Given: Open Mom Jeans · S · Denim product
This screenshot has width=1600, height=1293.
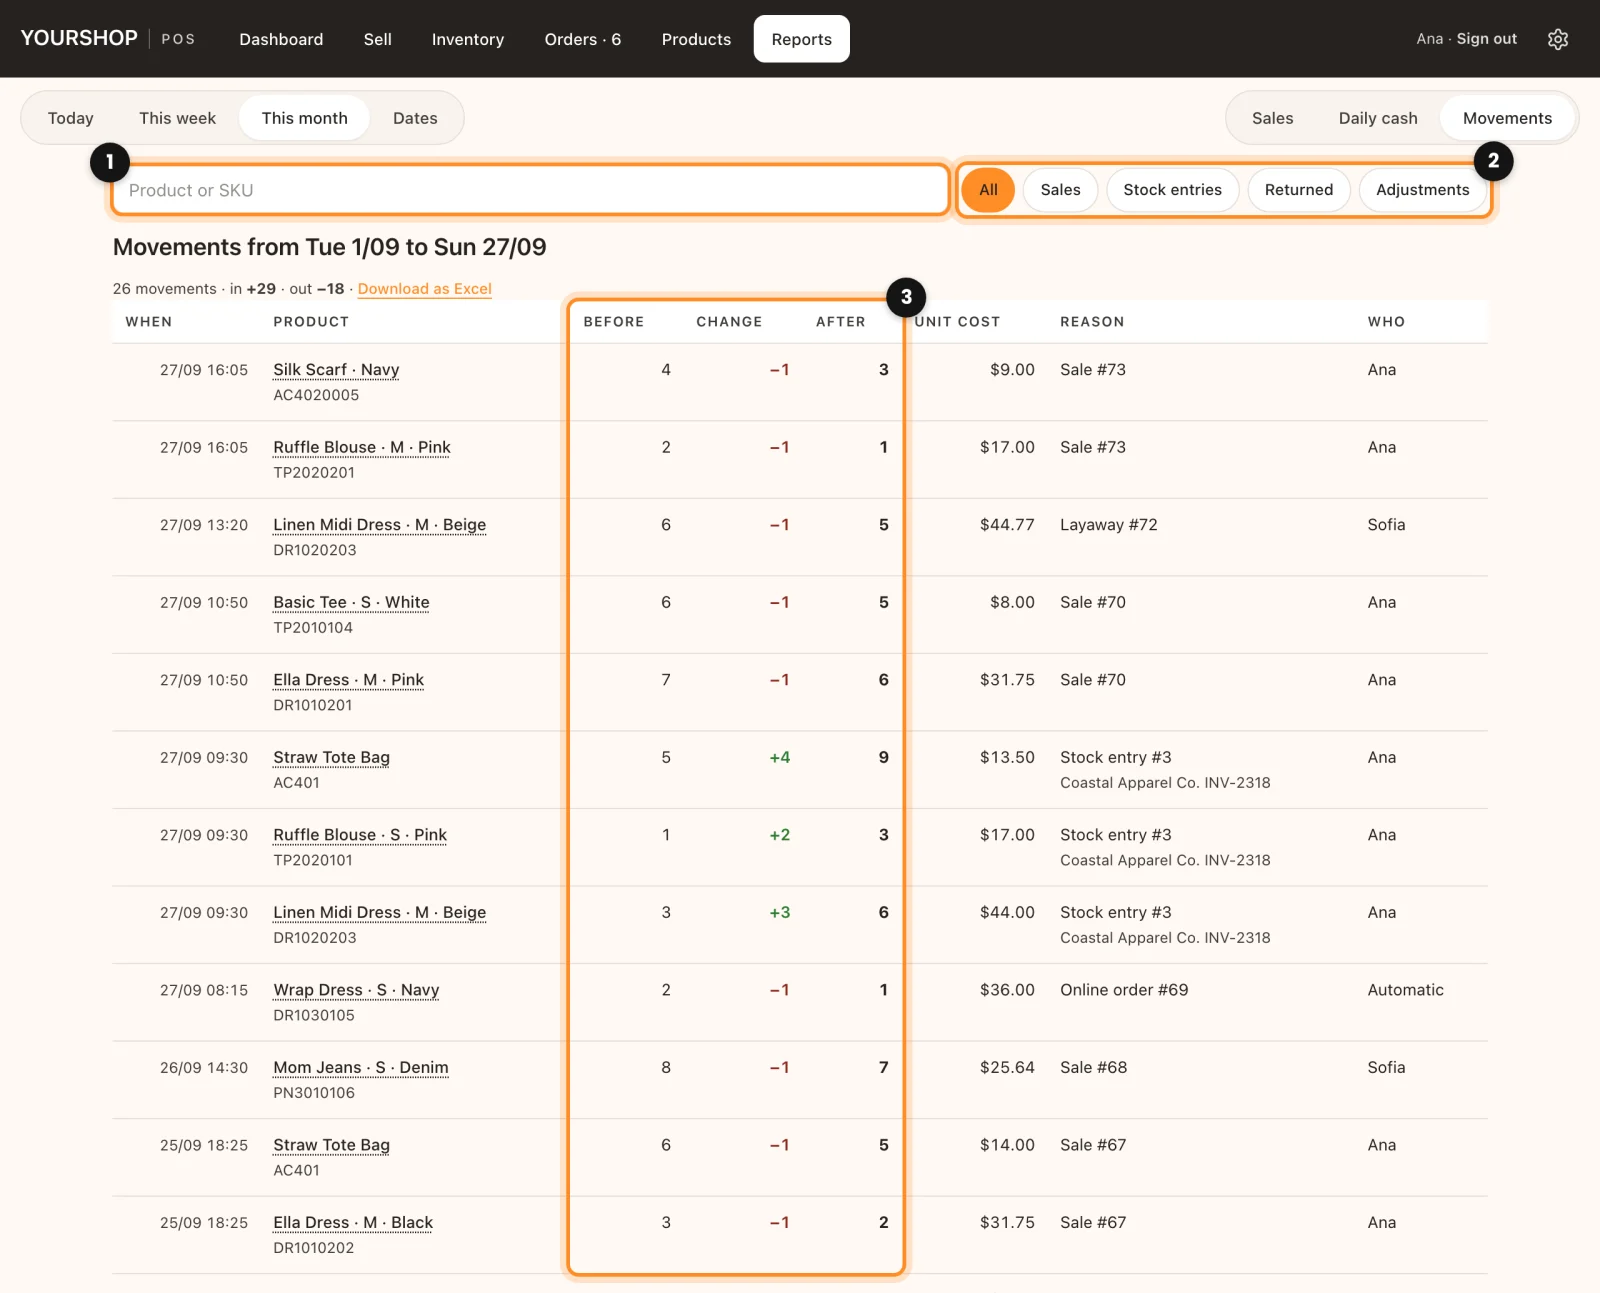Looking at the screenshot, I should (361, 1068).
